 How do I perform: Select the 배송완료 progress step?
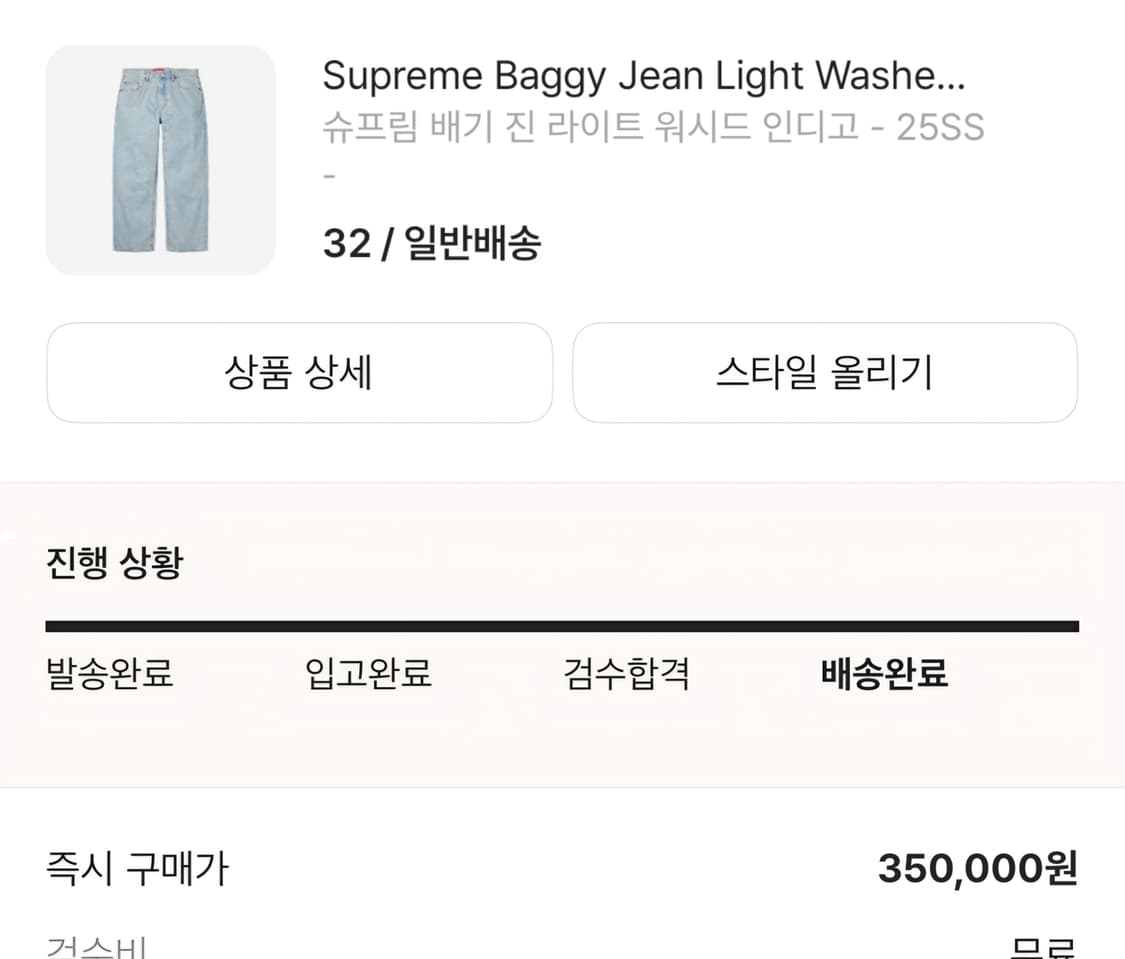pyautogui.click(x=886, y=675)
